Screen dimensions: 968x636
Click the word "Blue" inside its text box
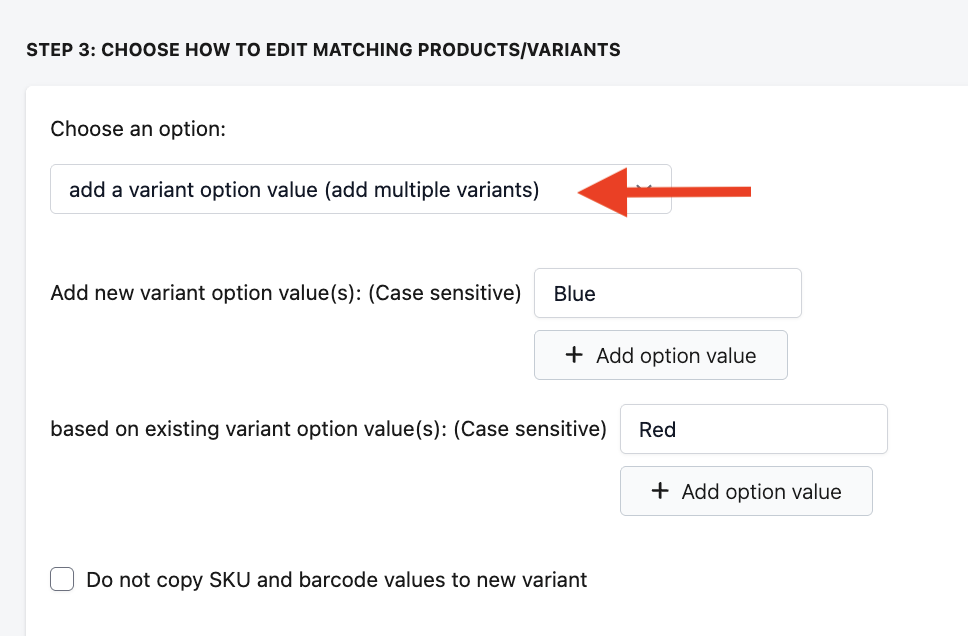[x=575, y=294]
